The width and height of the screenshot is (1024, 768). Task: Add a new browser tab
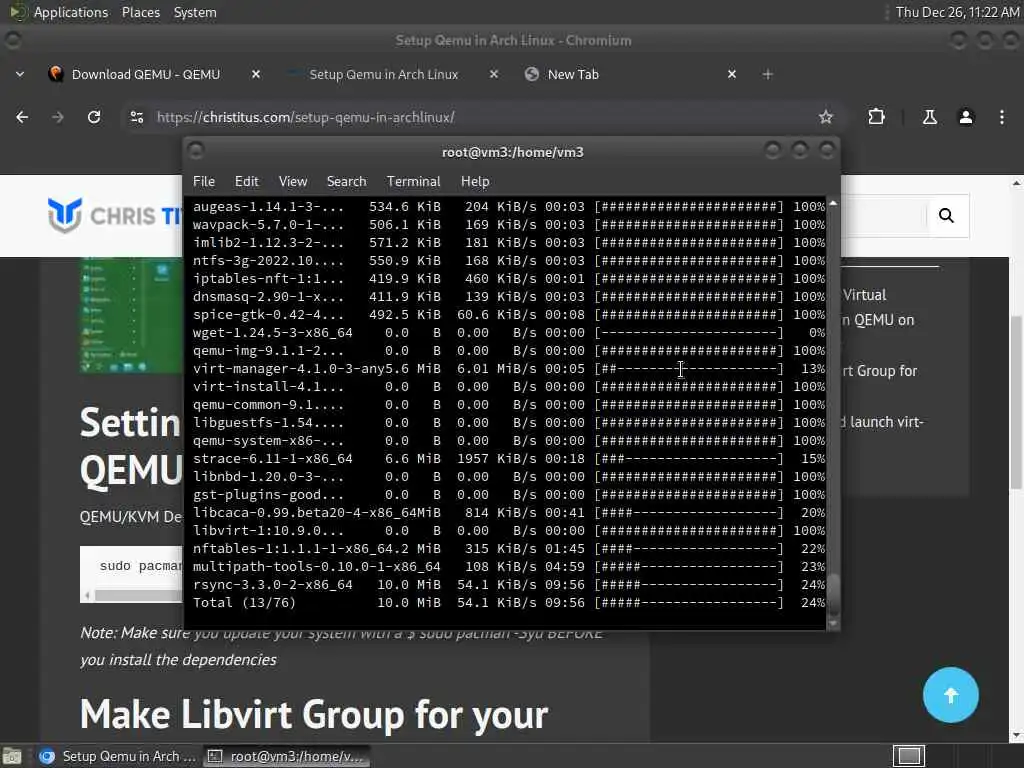767,74
